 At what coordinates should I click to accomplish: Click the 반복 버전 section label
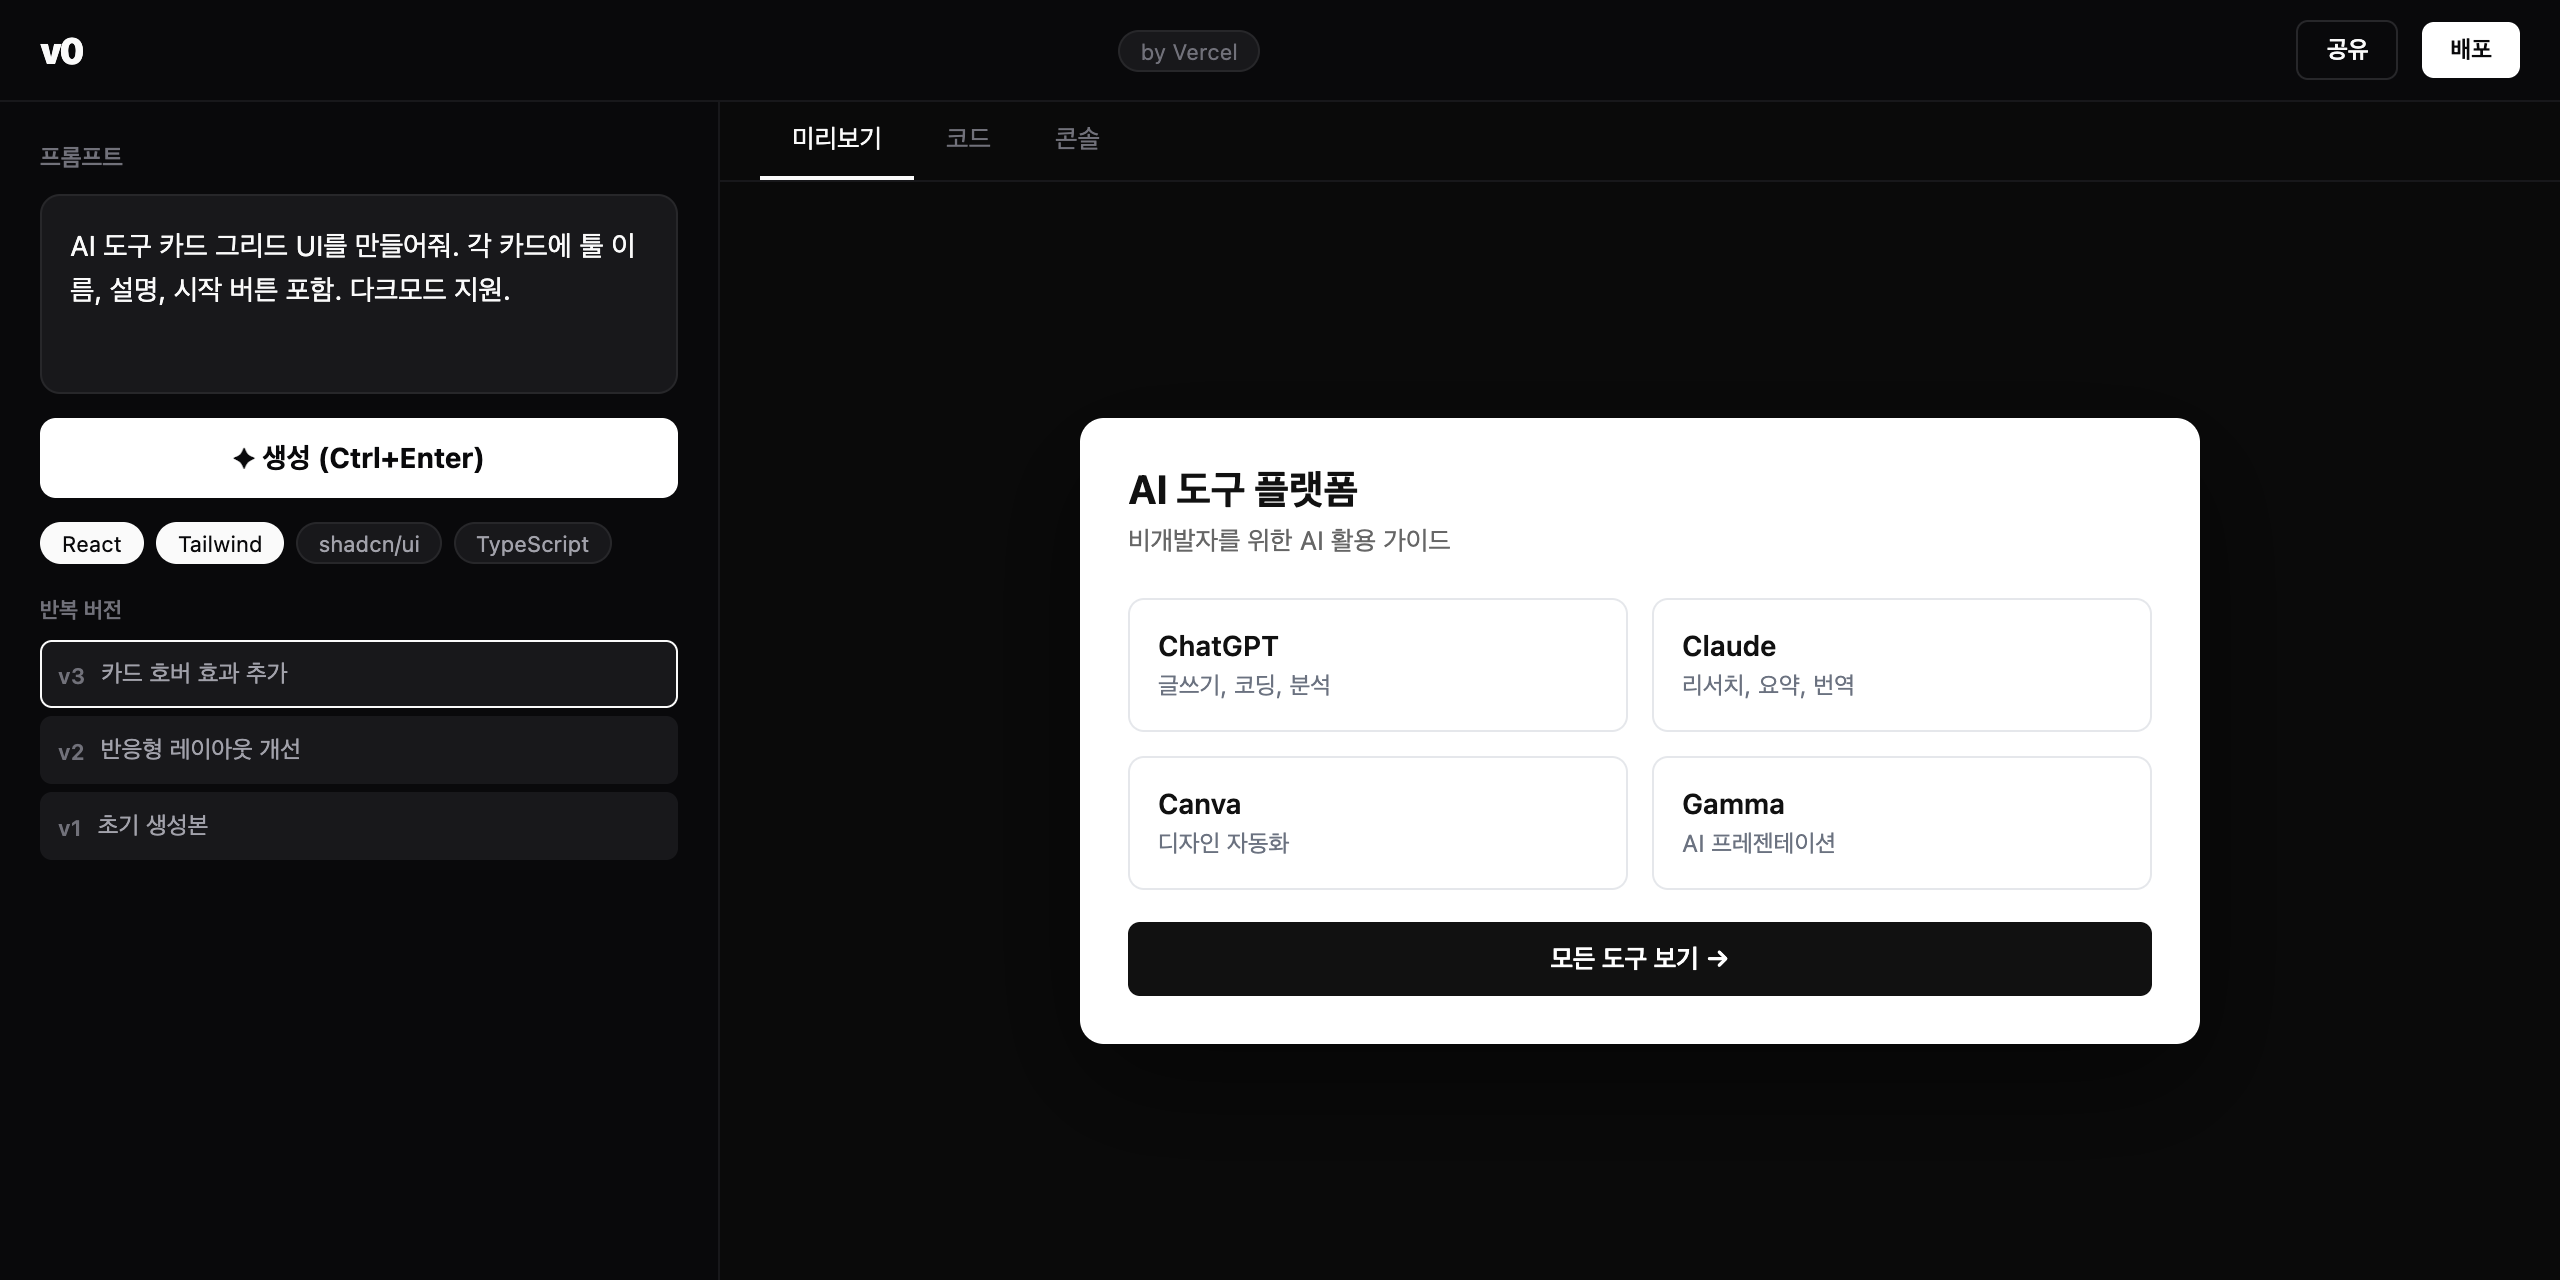(81, 609)
